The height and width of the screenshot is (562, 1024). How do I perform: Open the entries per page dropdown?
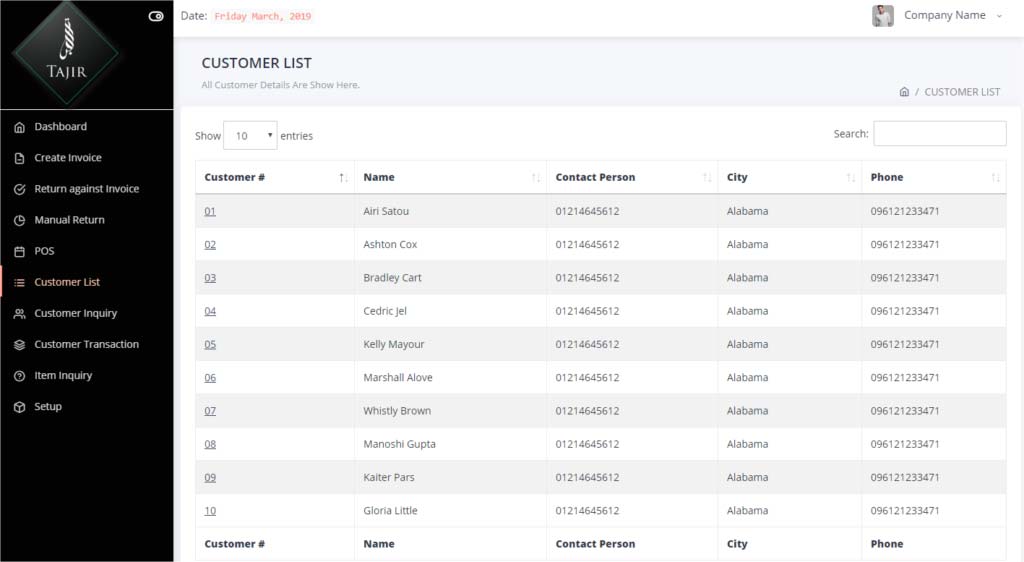tap(250, 135)
